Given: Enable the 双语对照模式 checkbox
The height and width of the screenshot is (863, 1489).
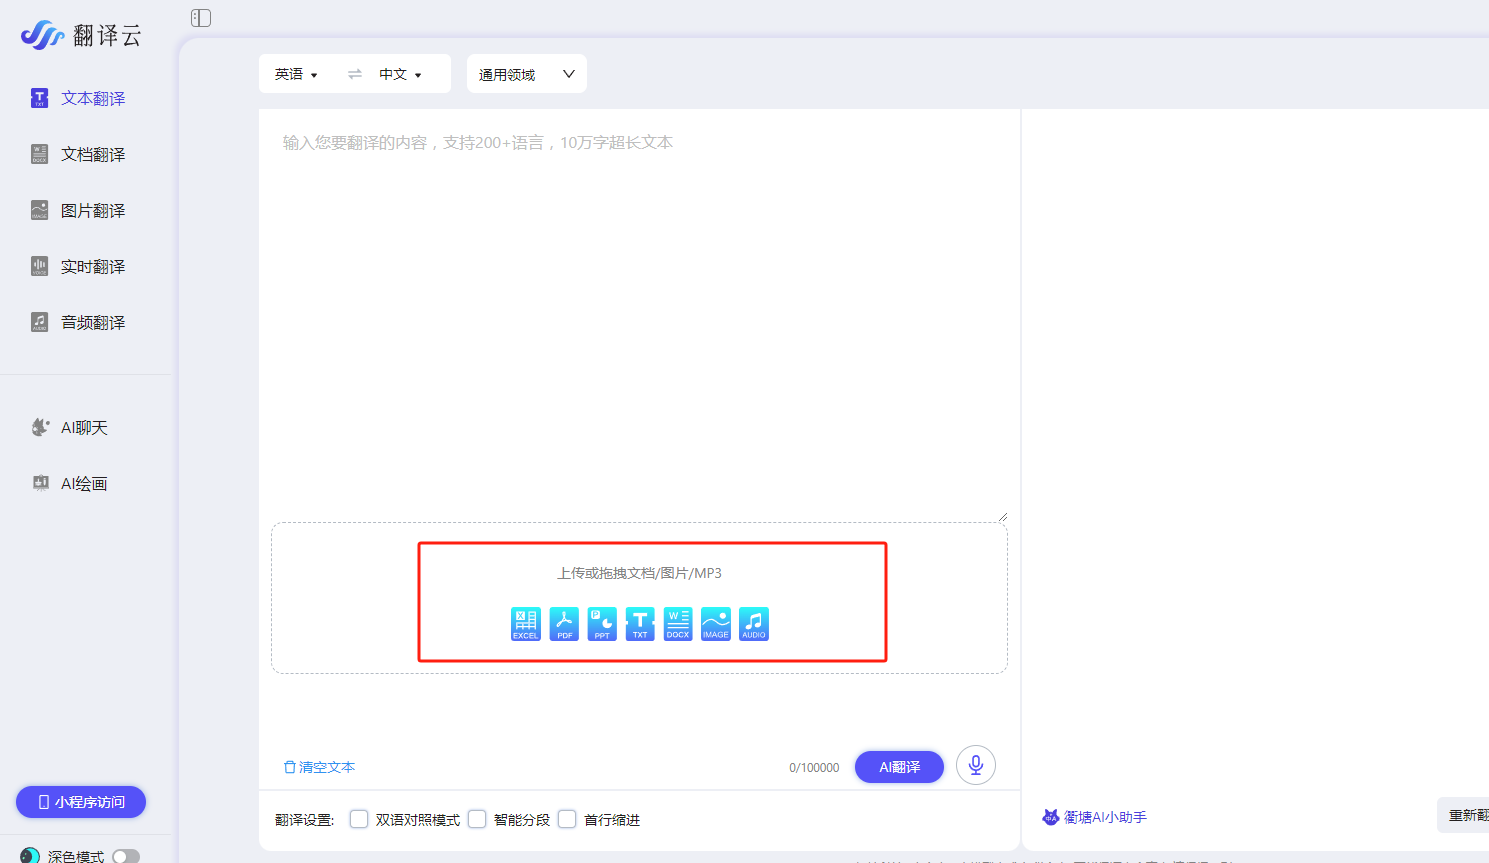Looking at the screenshot, I should click(359, 819).
